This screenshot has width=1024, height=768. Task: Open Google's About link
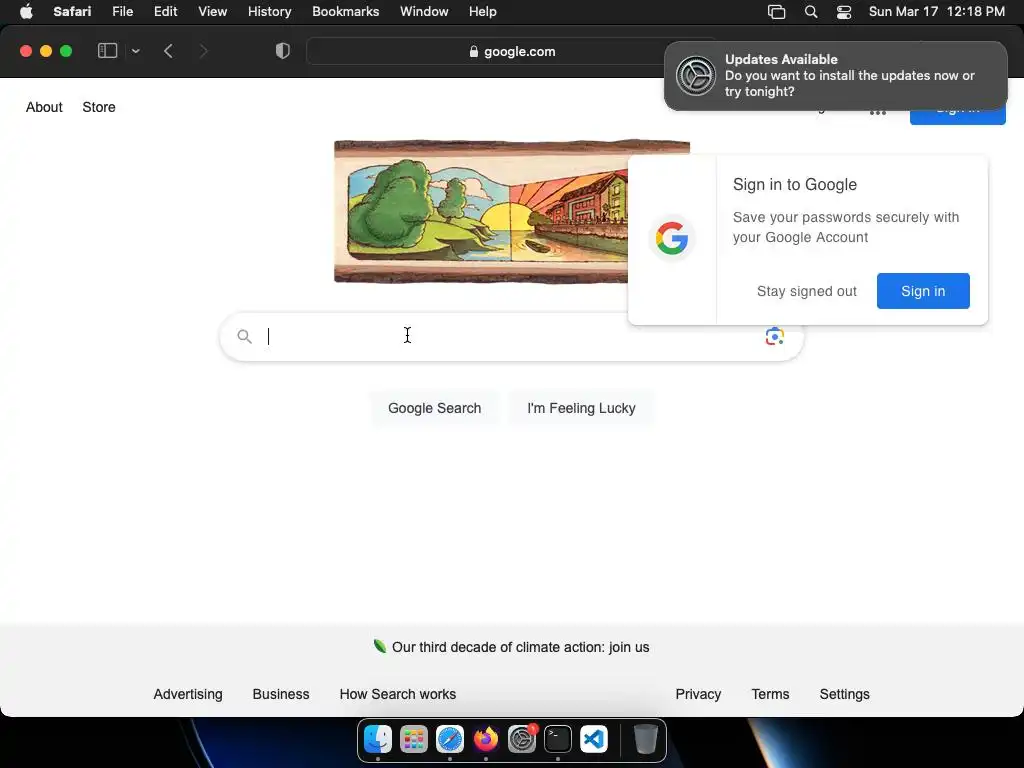point(44,107)
